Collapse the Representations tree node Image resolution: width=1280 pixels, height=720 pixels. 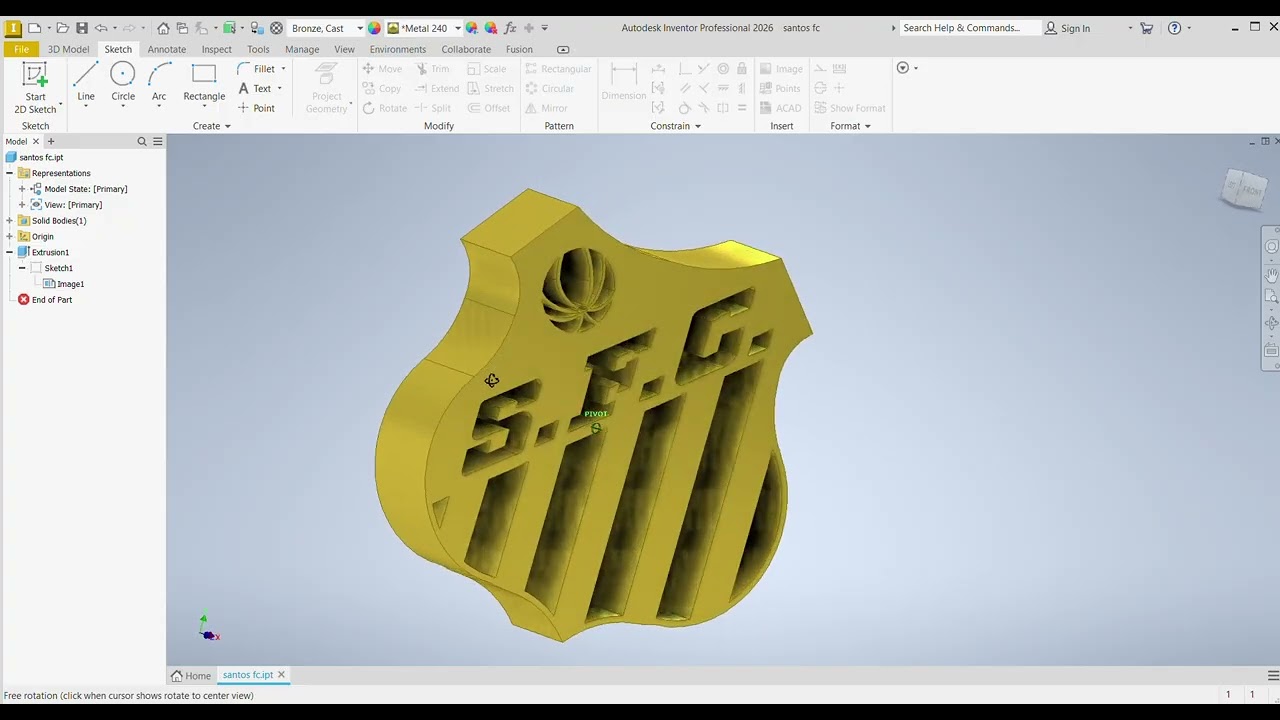[x=10, y=173]
